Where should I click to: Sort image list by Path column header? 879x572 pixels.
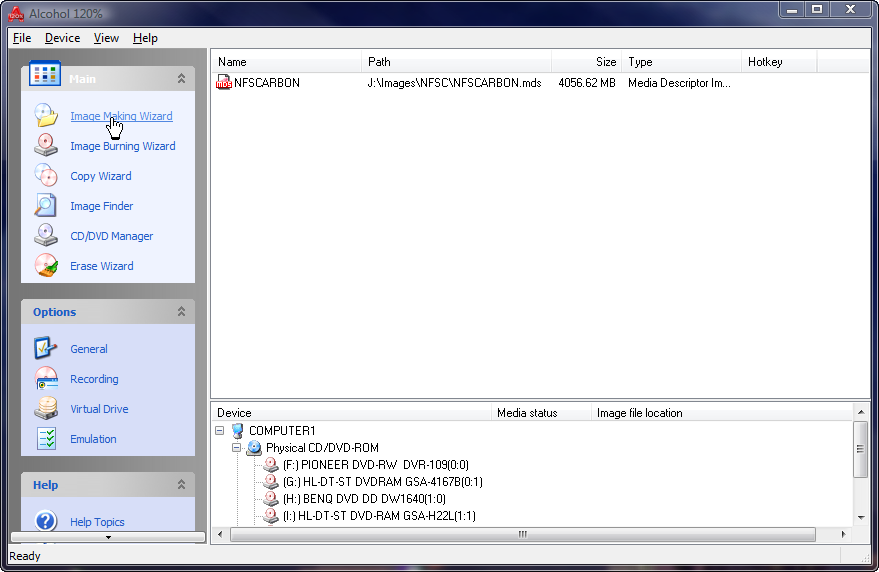(456, 62)
